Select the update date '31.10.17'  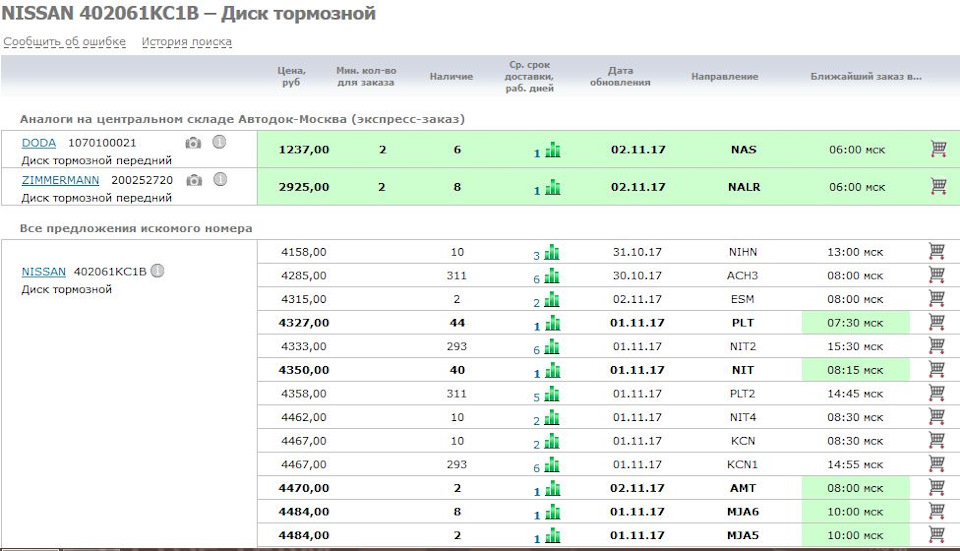(x=637, y=252)
